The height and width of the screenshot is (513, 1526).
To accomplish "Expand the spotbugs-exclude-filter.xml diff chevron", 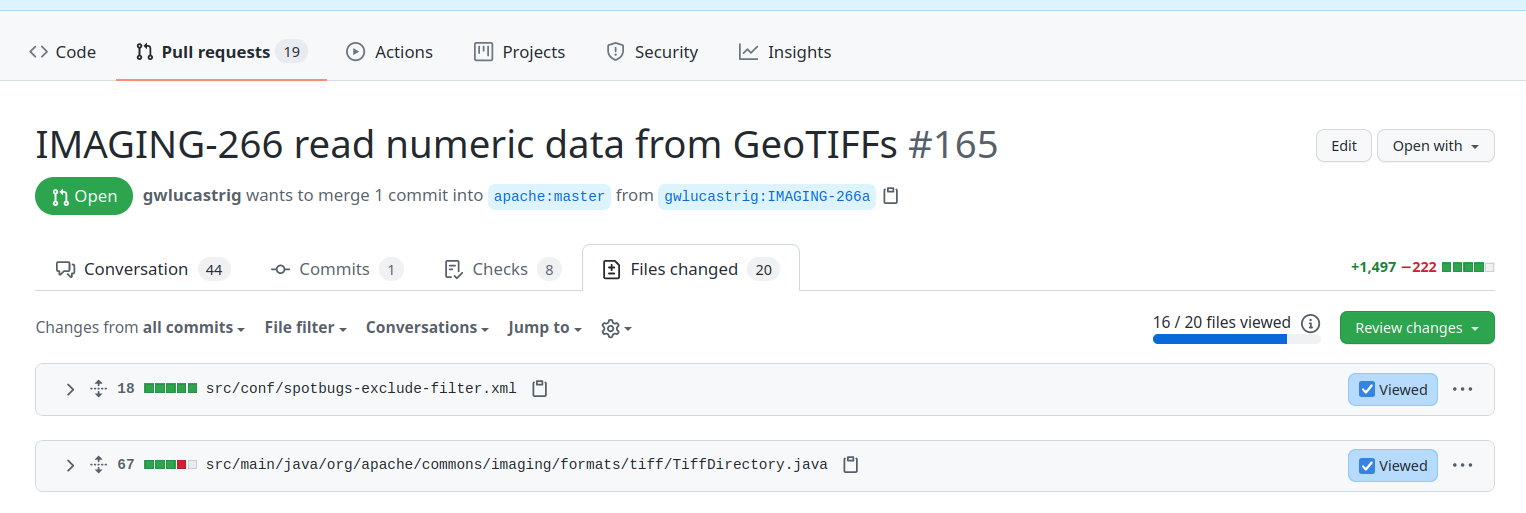I will click(70, 389).
